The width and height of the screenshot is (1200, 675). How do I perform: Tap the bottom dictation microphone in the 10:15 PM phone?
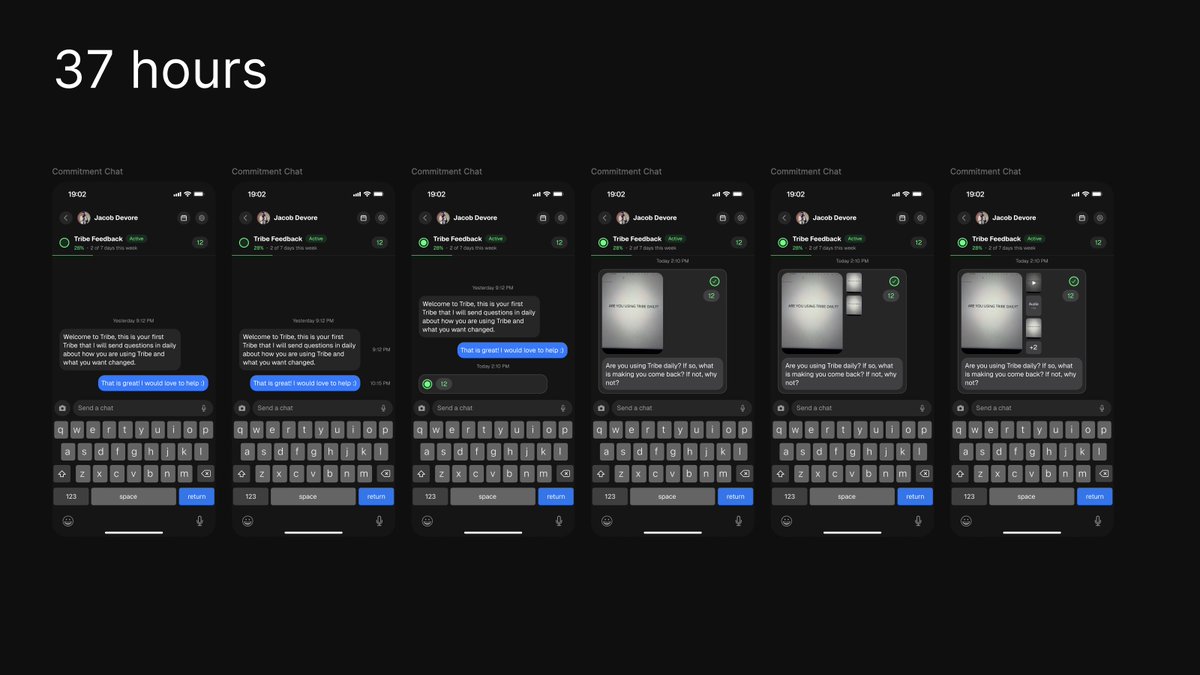(379, 521)
